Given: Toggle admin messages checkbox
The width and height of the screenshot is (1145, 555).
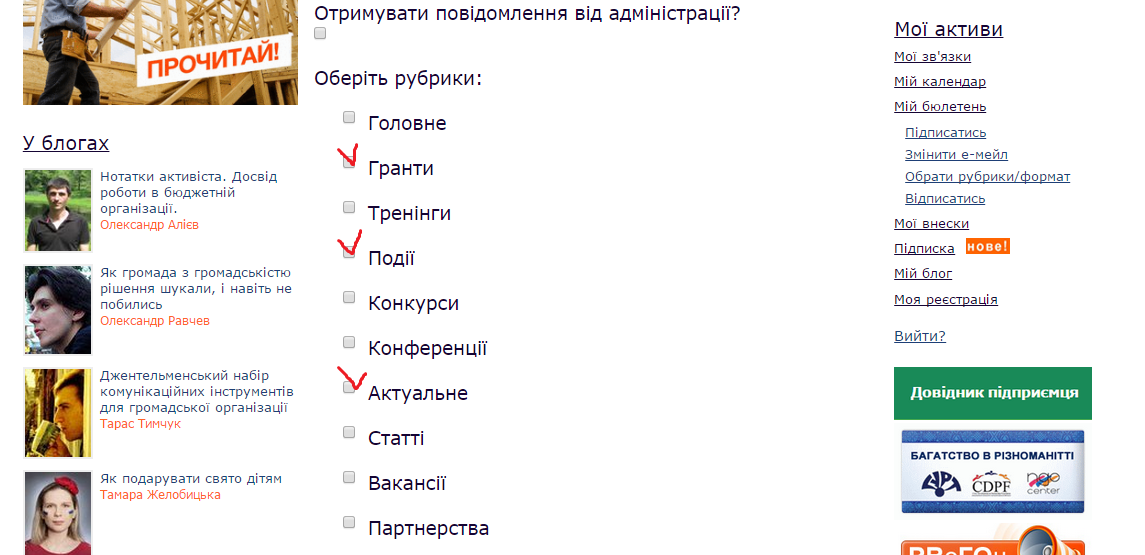Looking at the screenshot, I should tap(320, 33).
